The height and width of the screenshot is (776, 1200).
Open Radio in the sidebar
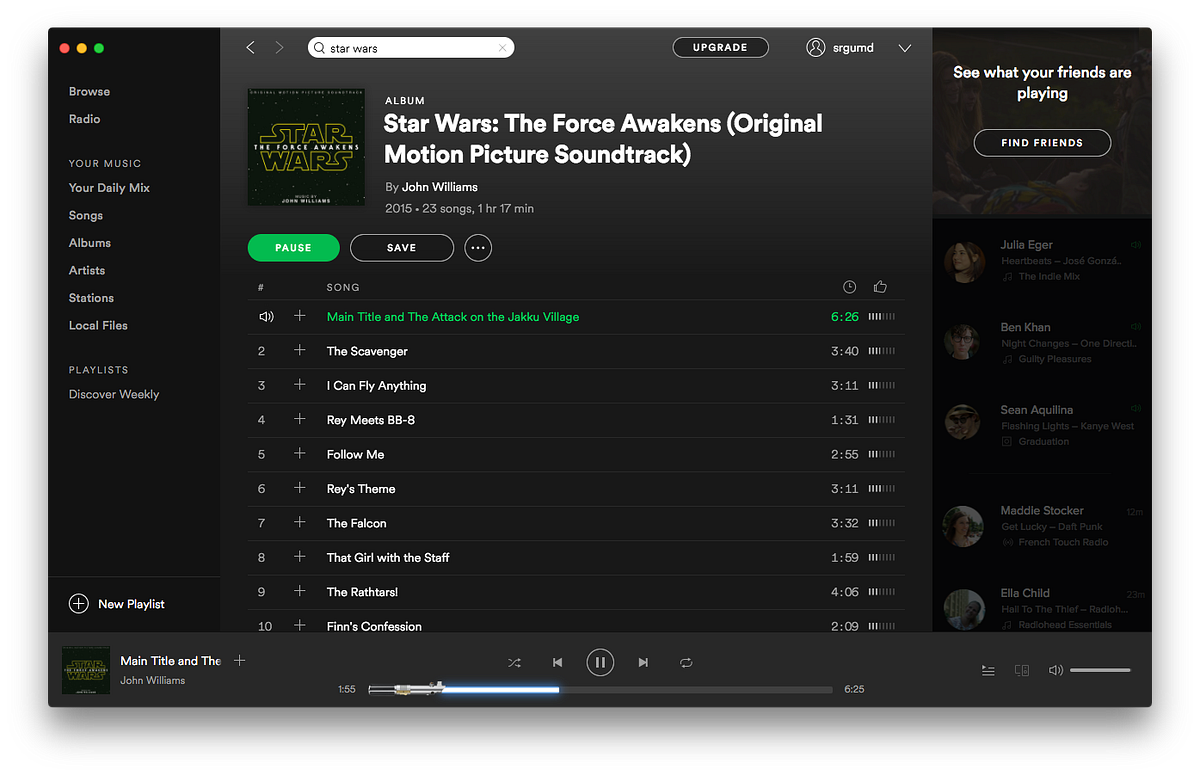(x=84, y=118)
